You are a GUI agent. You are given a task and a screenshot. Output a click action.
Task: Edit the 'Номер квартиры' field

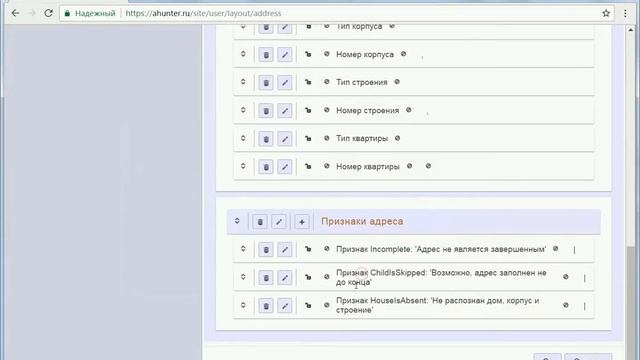pyautogui.click(x=285, y=167)
